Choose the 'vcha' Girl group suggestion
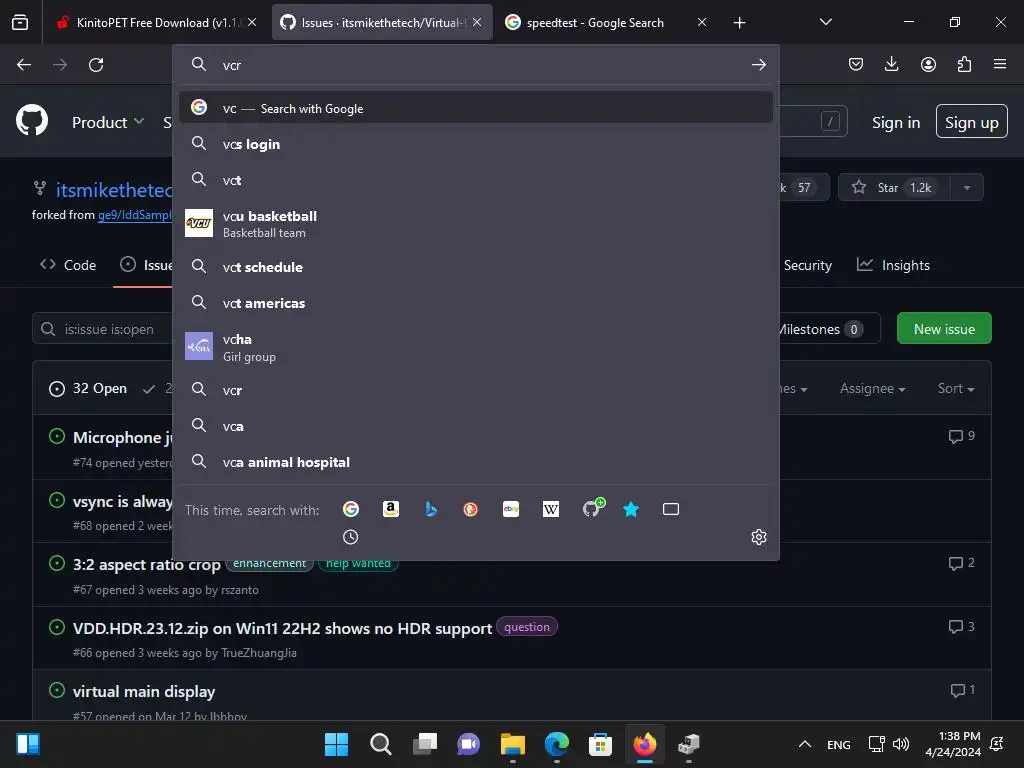Screen dimensions: 1024x768 coord(475,347)
